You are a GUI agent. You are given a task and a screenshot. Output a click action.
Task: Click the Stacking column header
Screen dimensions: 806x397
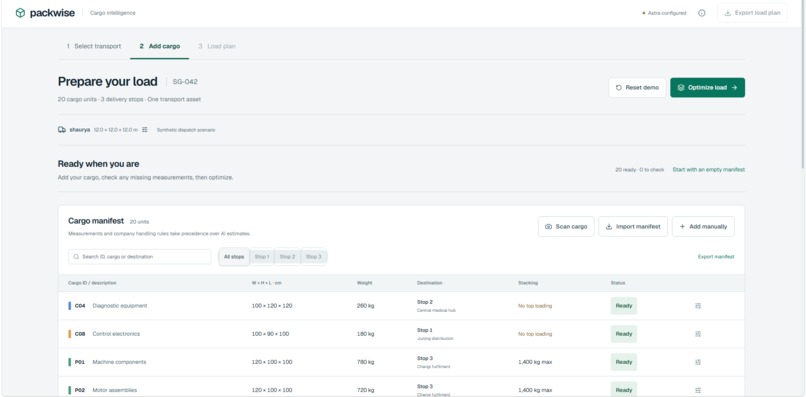pyautogui.click(x=528, y=283)
